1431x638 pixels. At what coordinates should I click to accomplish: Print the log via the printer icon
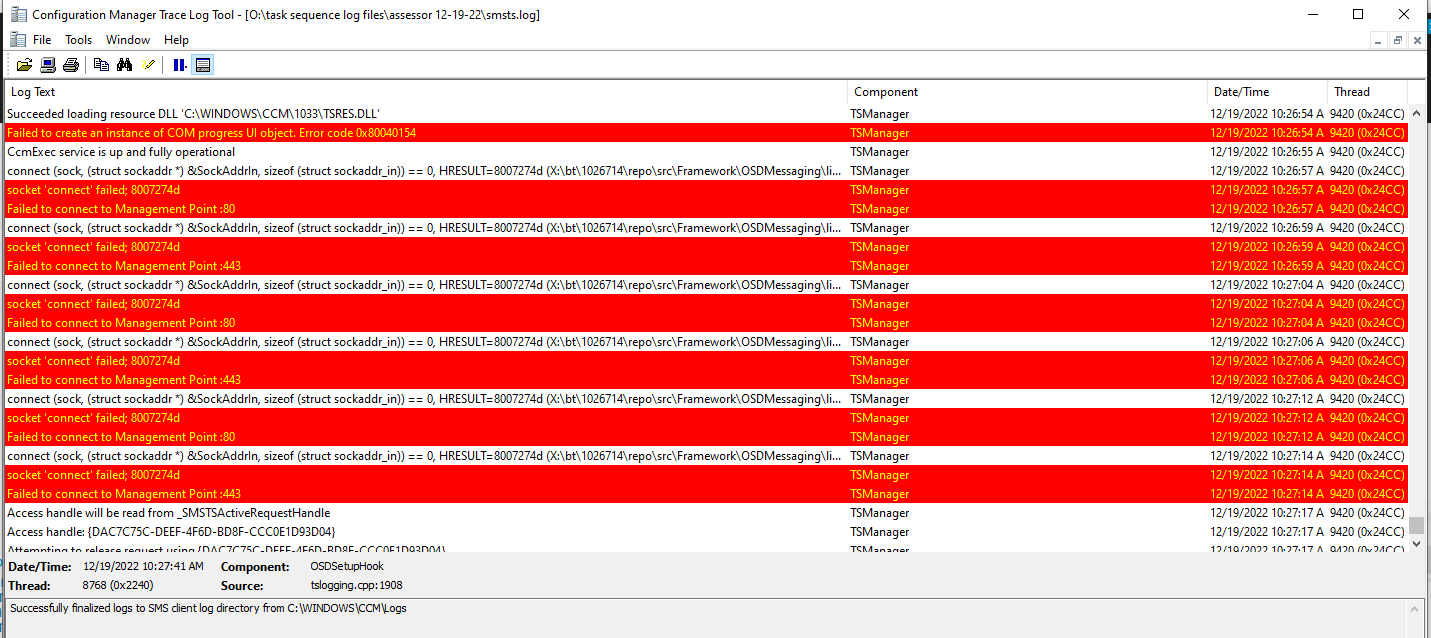70,64
